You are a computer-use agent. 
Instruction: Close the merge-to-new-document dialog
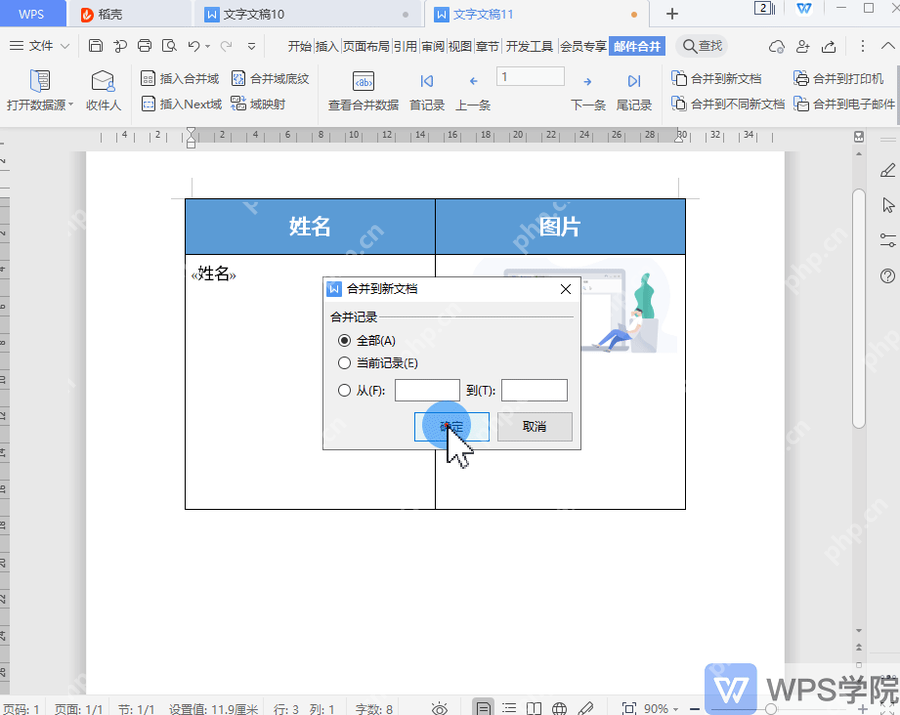(x=565, y=289)
